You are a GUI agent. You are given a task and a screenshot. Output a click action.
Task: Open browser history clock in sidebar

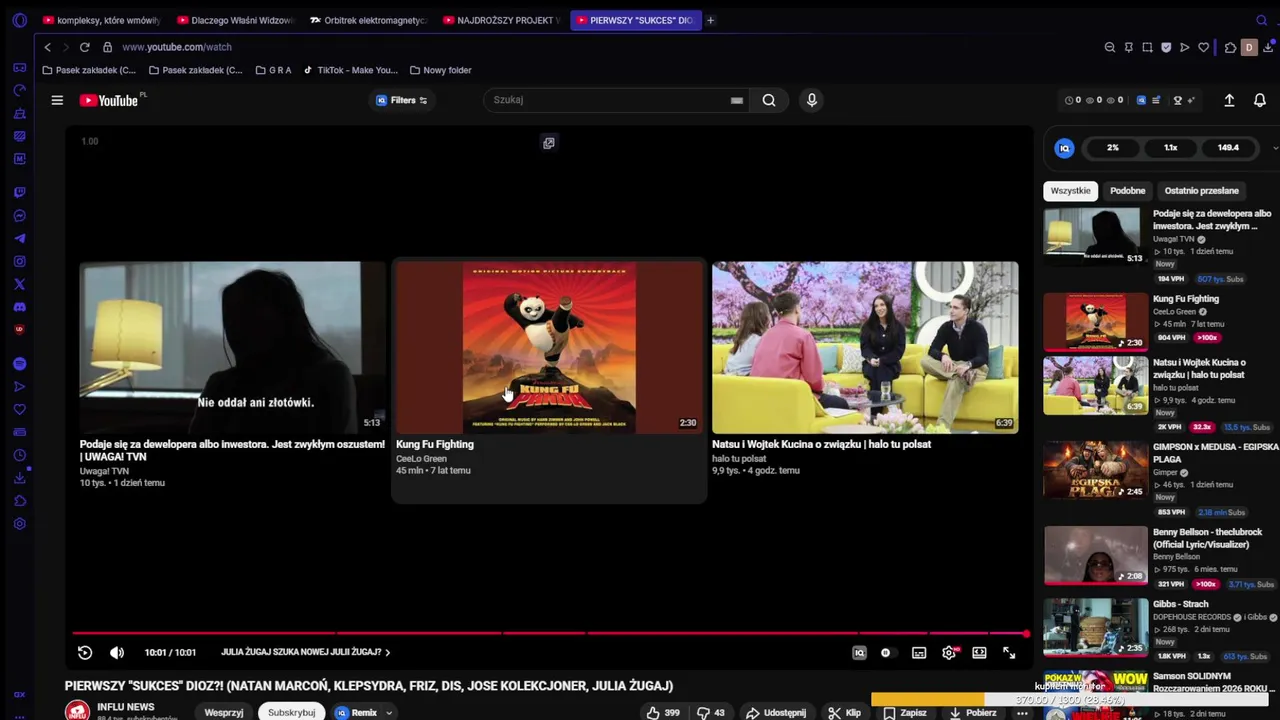[19, 455]
